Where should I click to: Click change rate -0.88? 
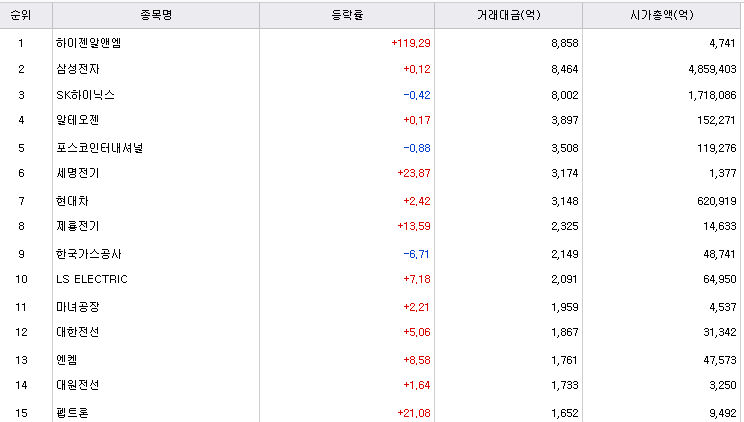(417, 148)
